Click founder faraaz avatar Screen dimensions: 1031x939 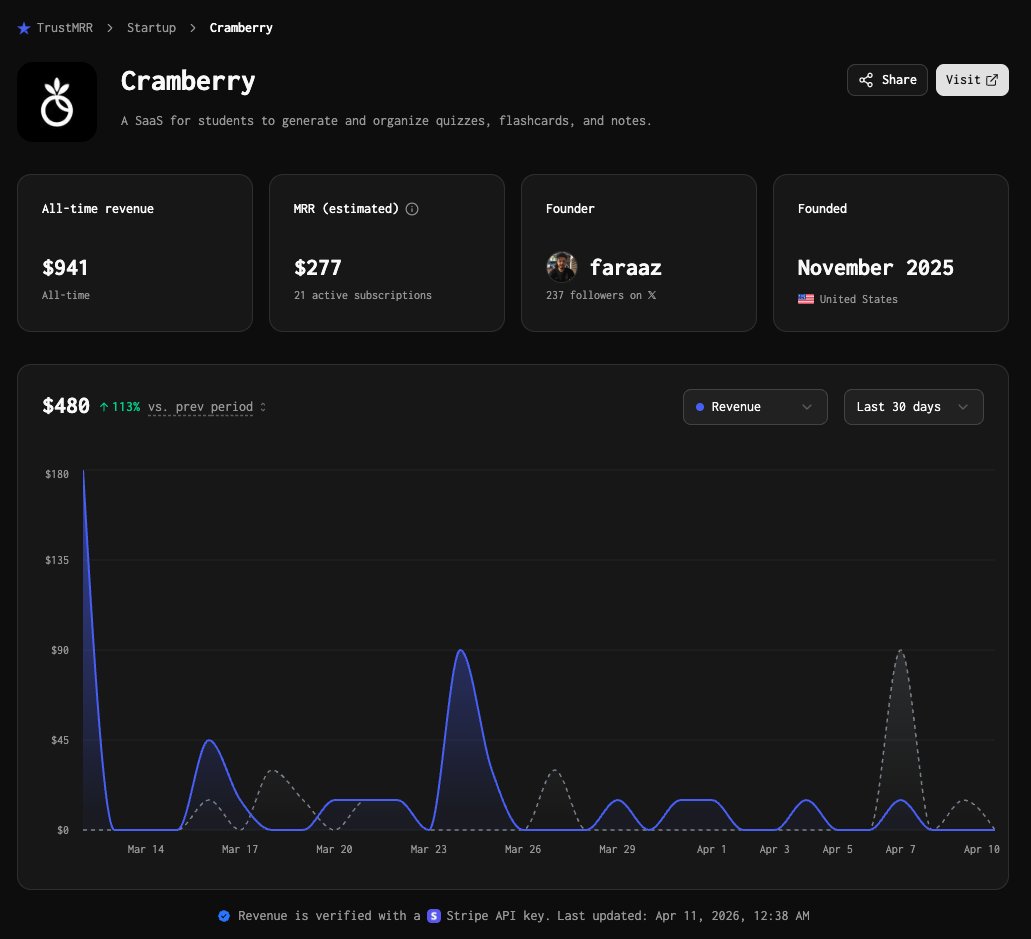click(562, 267)
